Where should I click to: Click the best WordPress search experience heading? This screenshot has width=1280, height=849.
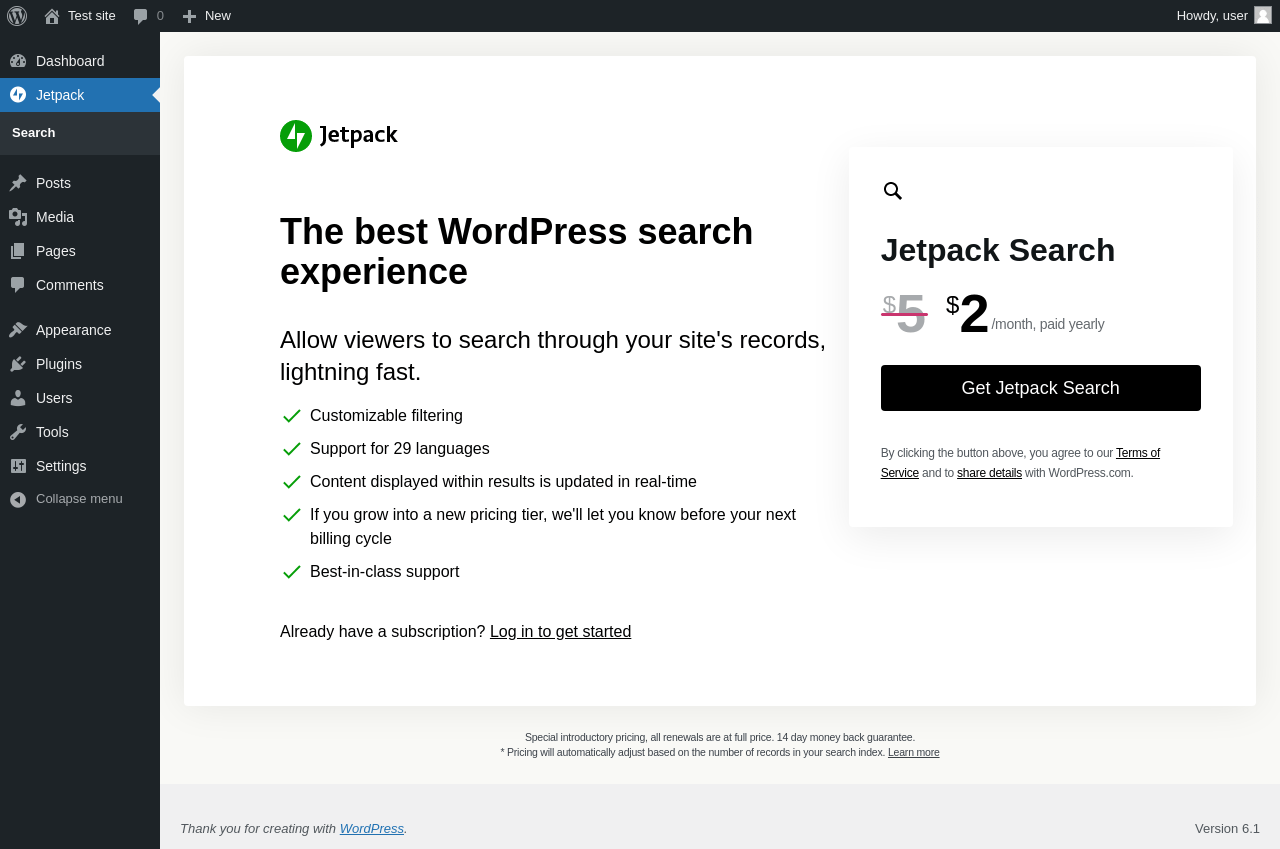pos(516,252)
